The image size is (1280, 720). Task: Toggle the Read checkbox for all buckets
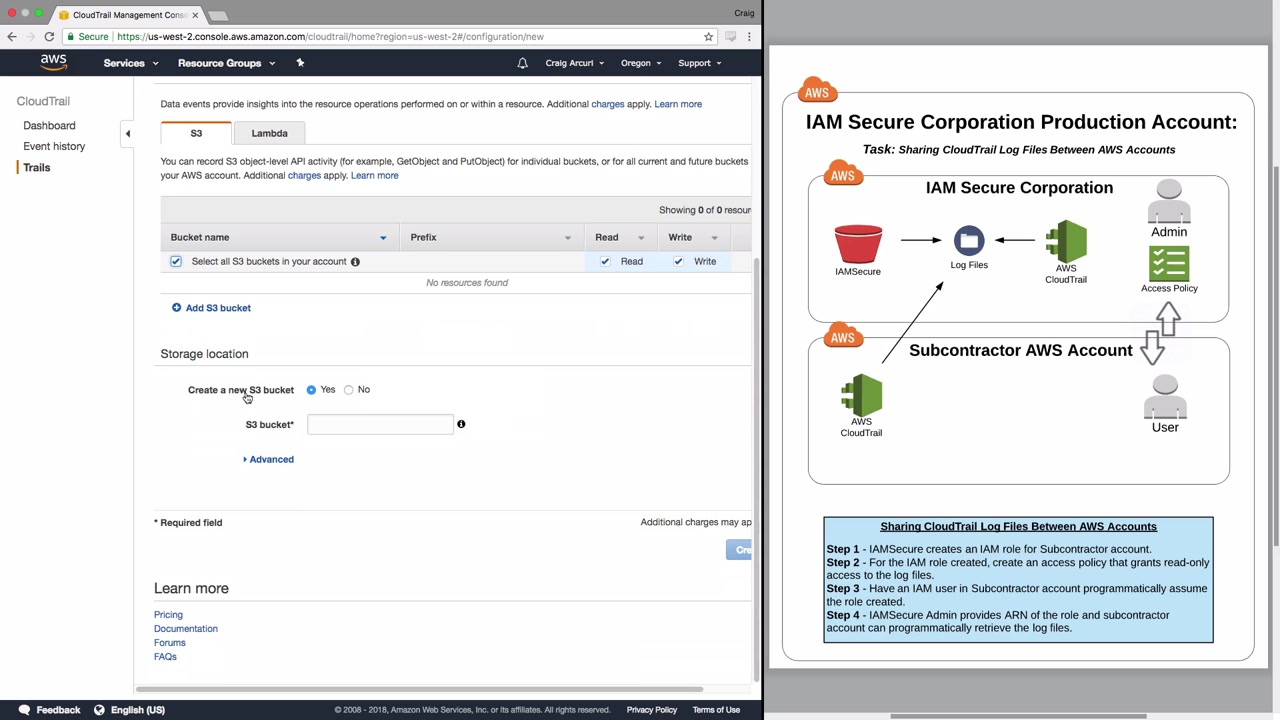tap(605, 262)
